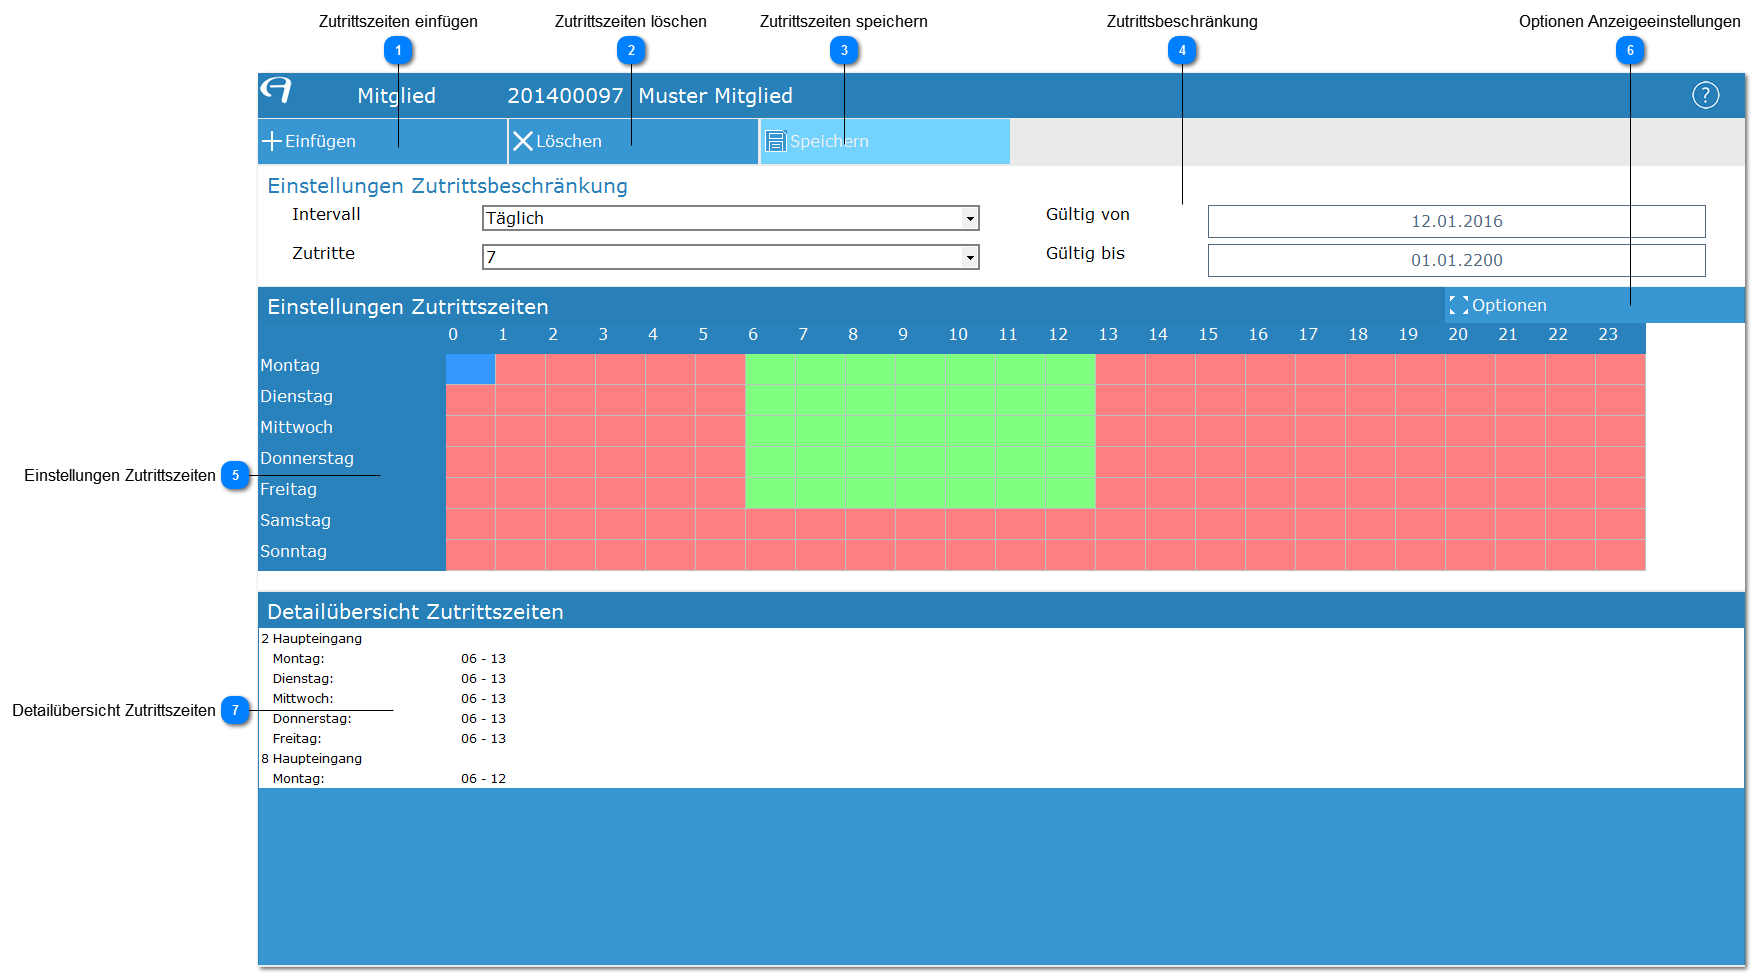Toggle the Sonntag hour 23 red cell
1757x976 pixels.
tap(1620, 555)
